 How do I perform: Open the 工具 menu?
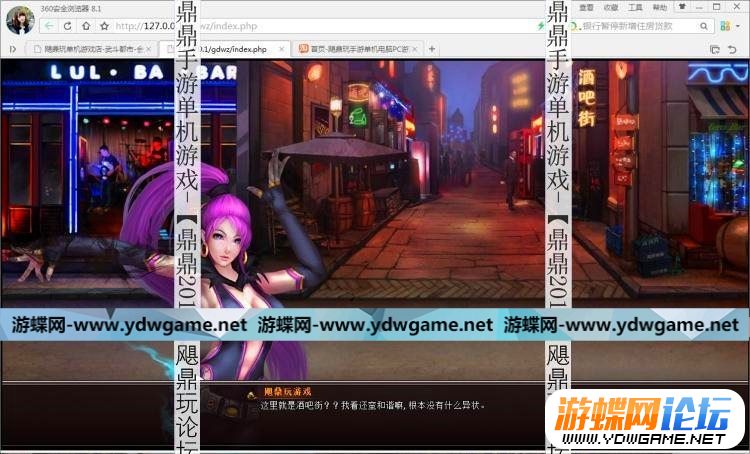635,8
